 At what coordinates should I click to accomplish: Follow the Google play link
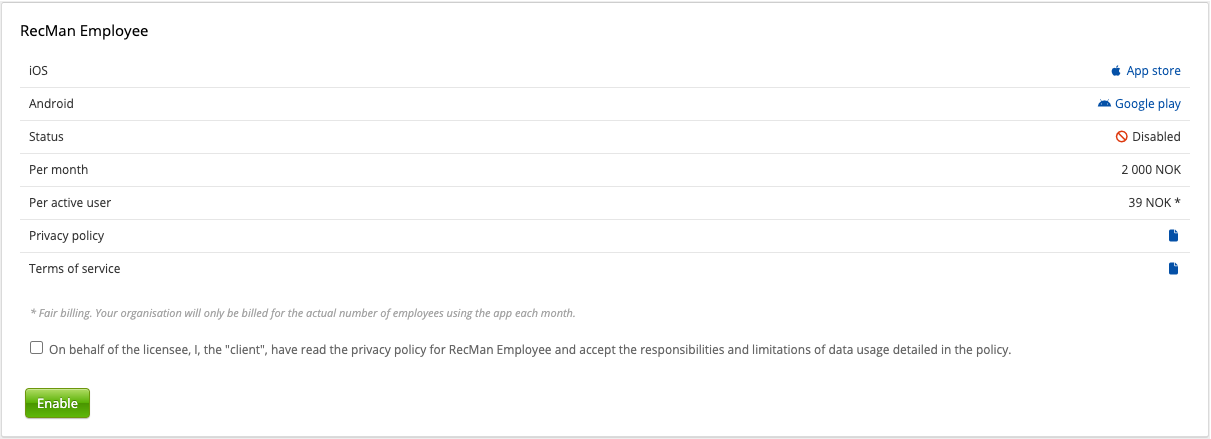pyautogui.click(x=1147, y=104)
